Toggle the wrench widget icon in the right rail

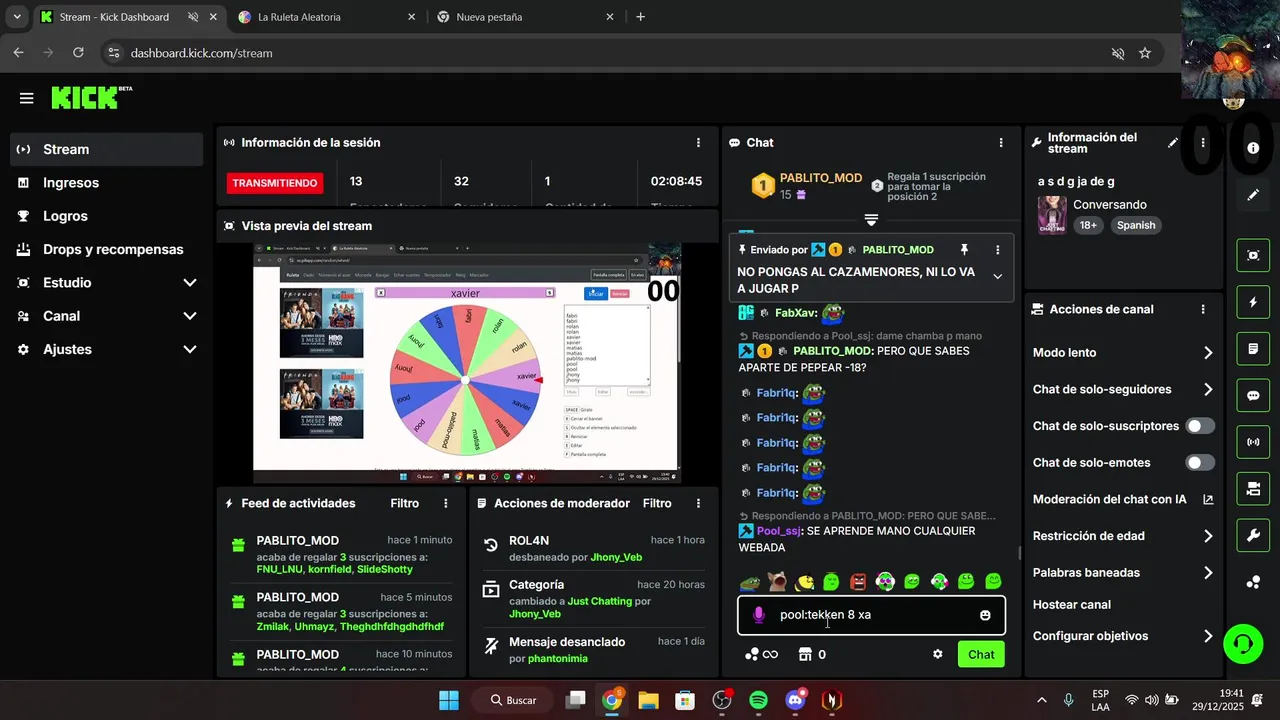1253,536
